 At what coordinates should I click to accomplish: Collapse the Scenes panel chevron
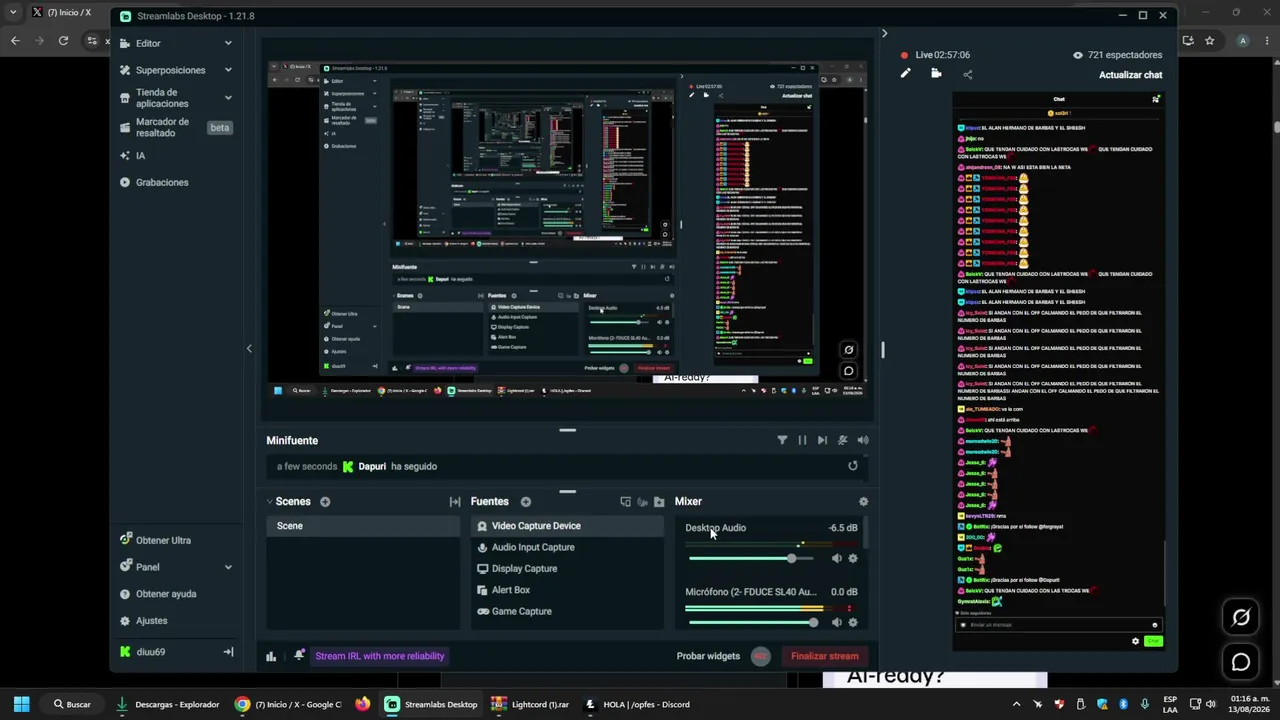[269, 502]
